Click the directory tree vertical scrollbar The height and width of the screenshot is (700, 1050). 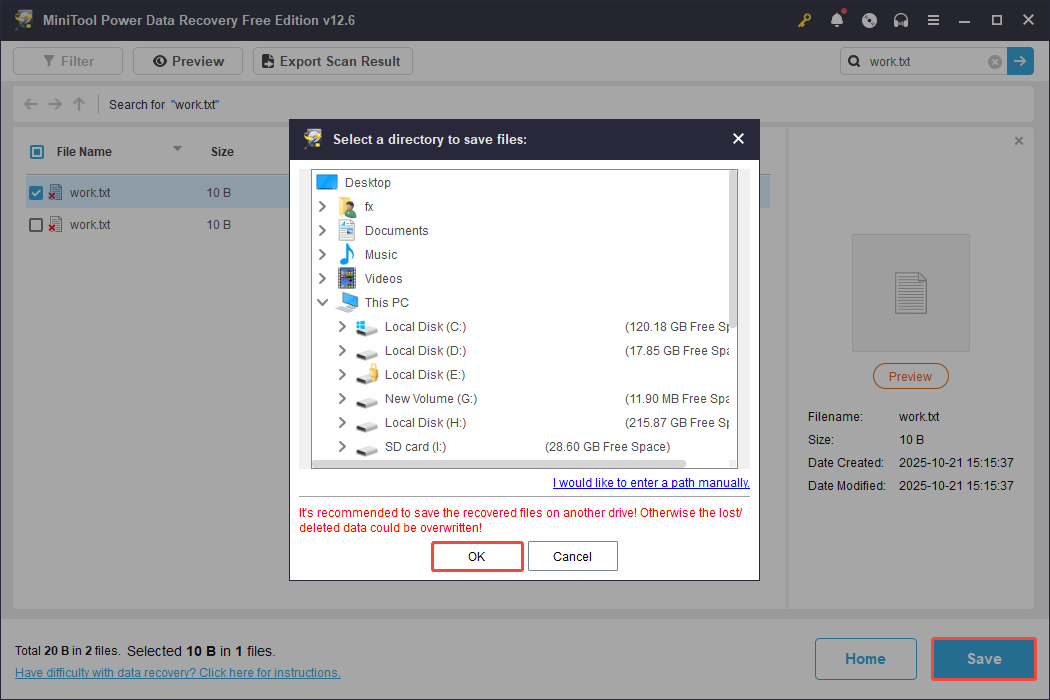click(x=732, y=250)
